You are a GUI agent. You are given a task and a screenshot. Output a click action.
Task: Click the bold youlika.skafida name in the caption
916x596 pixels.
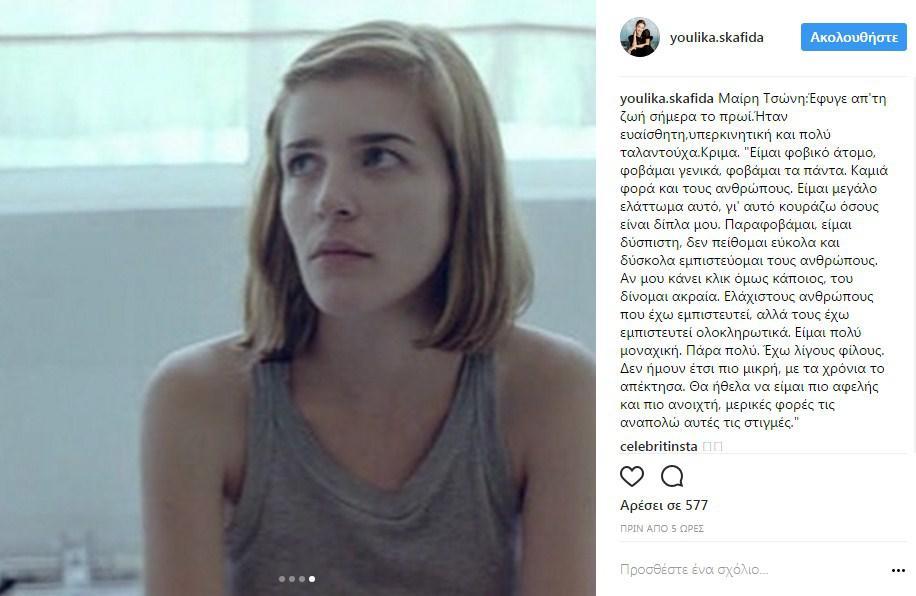[667, 98]
